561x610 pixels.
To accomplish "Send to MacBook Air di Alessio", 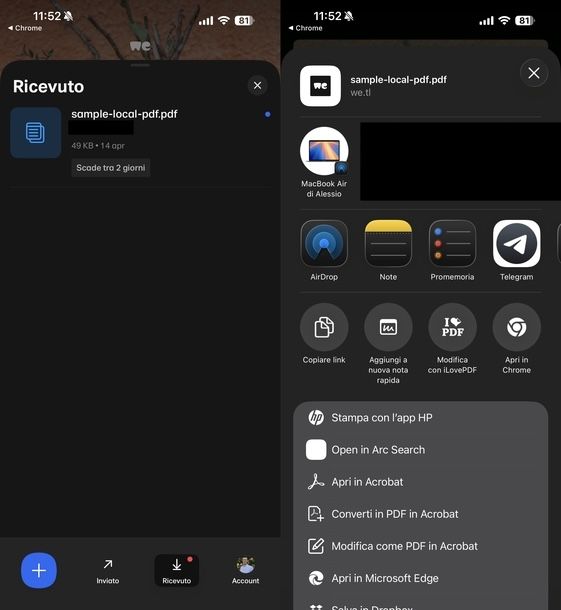I will pyautogui.click(x=324, y=162).
